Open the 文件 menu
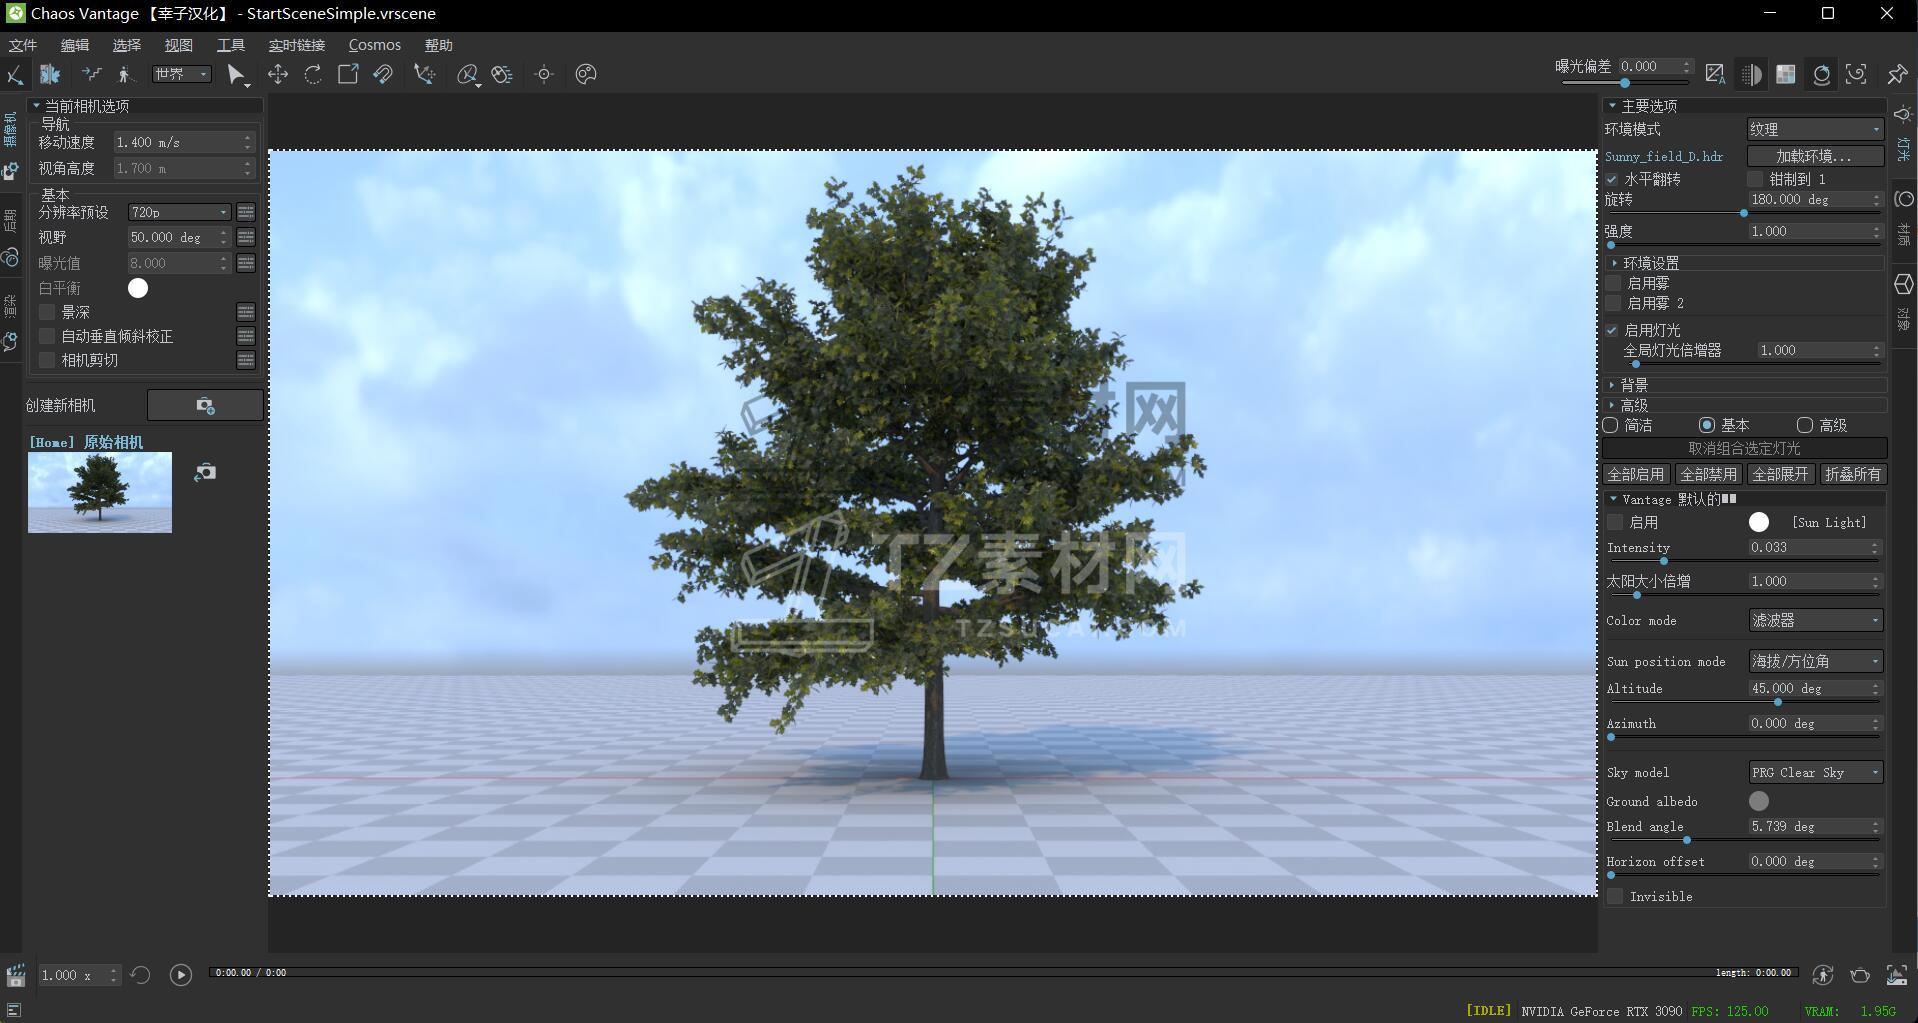1918x1023 pixels. coord(22,45)
